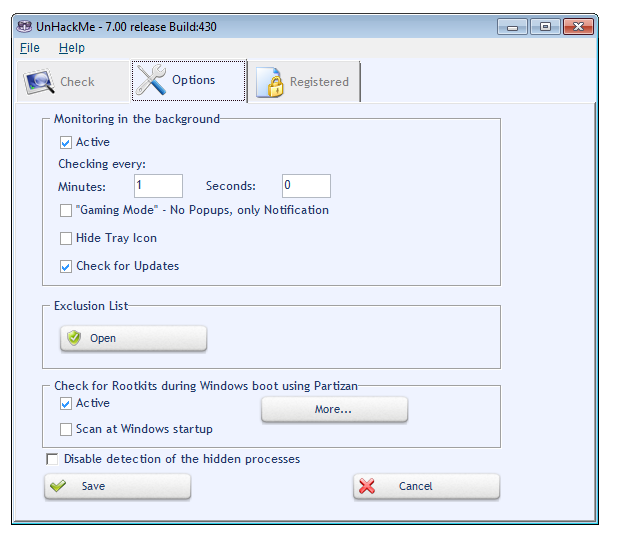618x542 pixels.
Task: Save the options
Action: tap(117, 486)
